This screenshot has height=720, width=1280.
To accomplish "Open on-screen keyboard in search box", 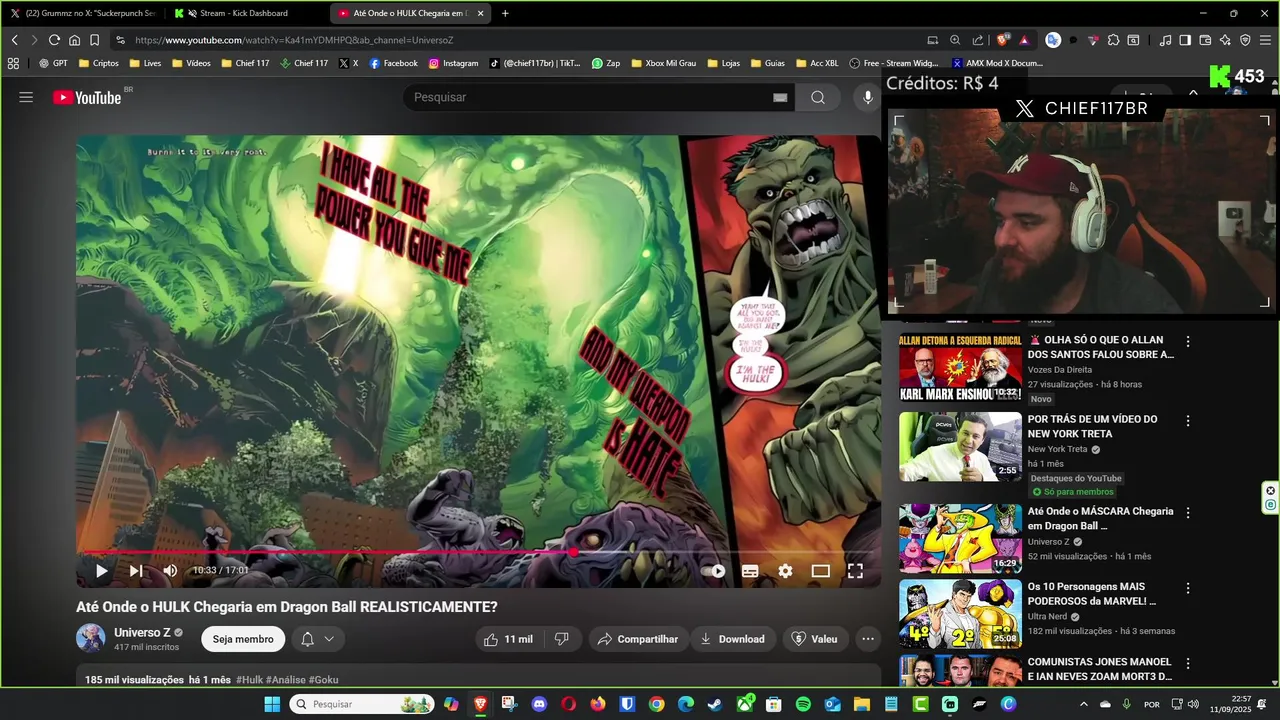I will pyautogui.click(x=780, y=97).
